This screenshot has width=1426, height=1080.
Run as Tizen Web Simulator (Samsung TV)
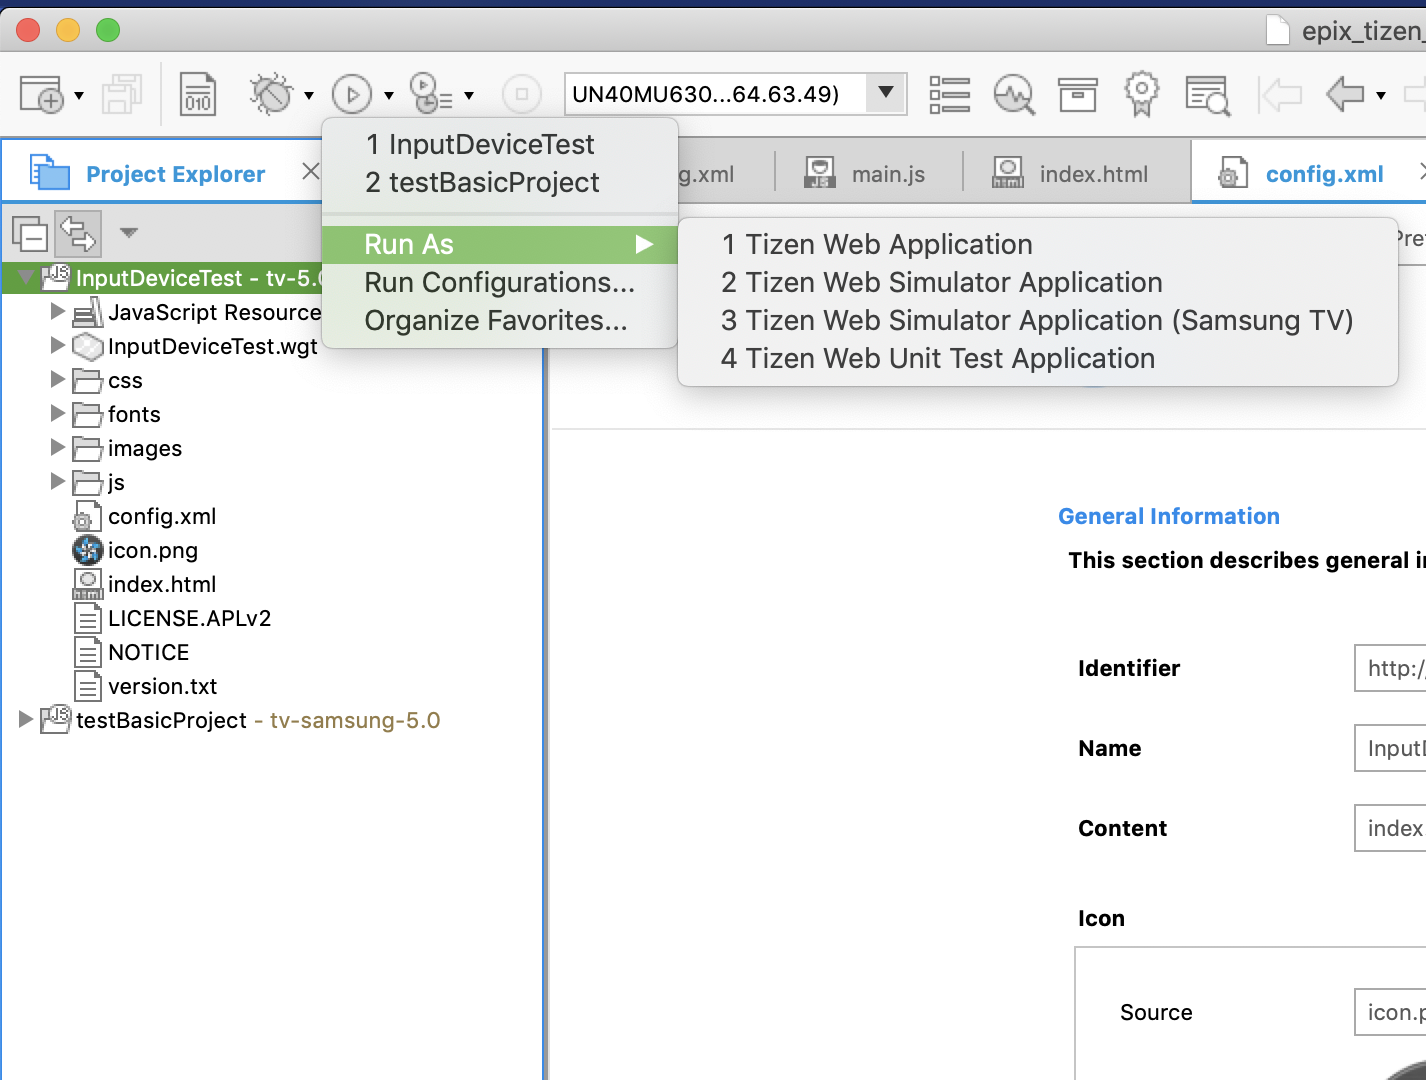tap(1038, 321)
